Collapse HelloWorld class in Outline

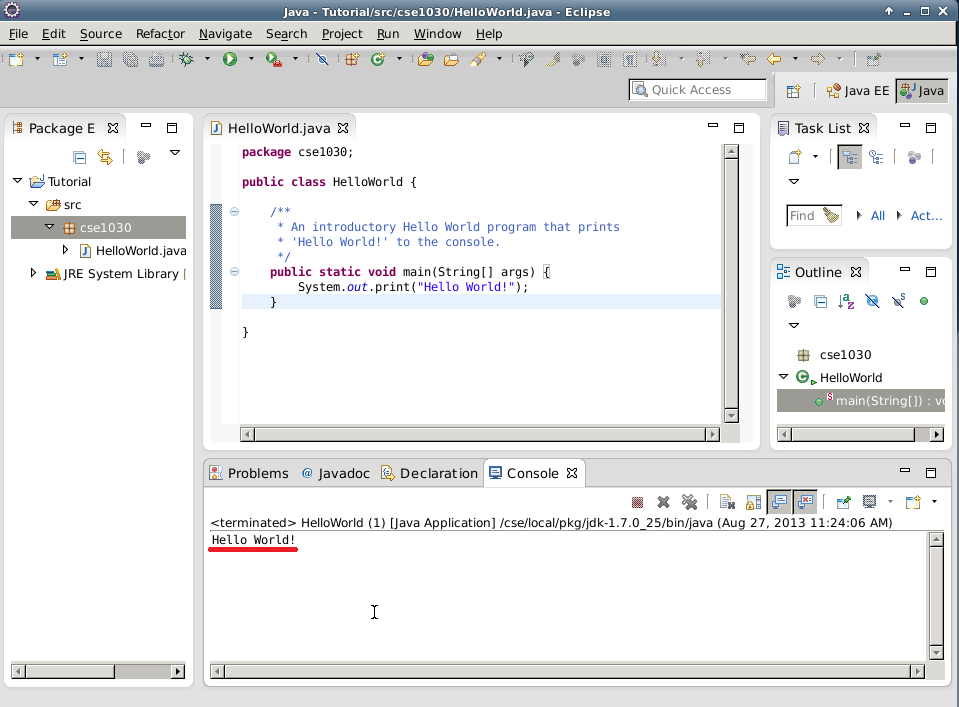783,377
